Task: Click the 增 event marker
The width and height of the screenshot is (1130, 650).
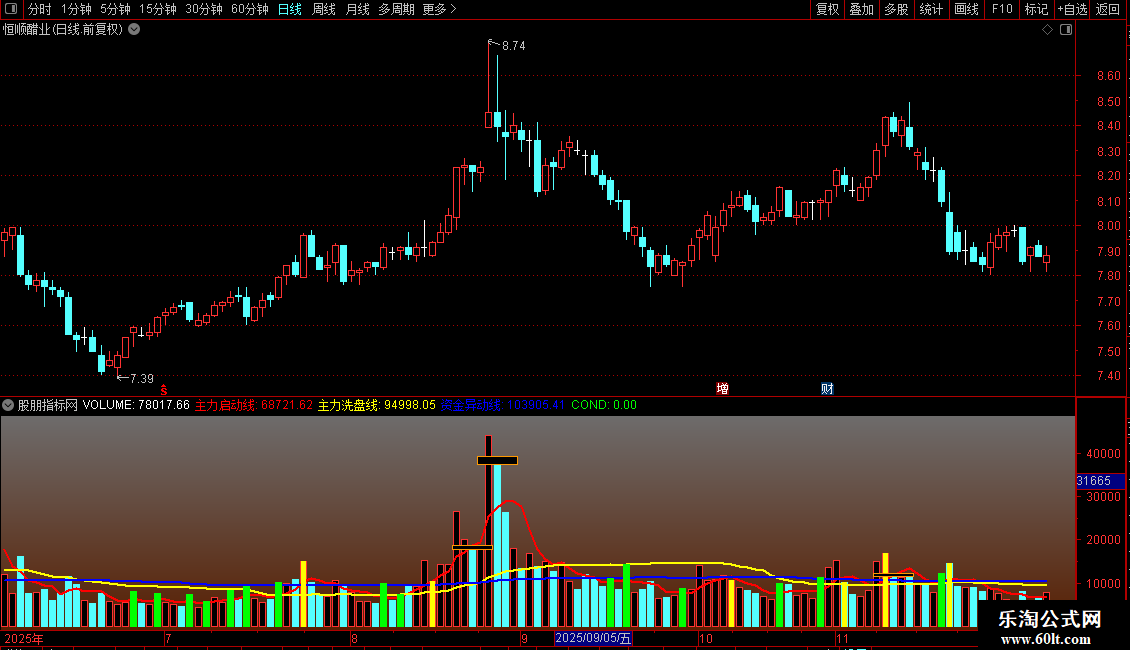Action: (x=722, y=388)
